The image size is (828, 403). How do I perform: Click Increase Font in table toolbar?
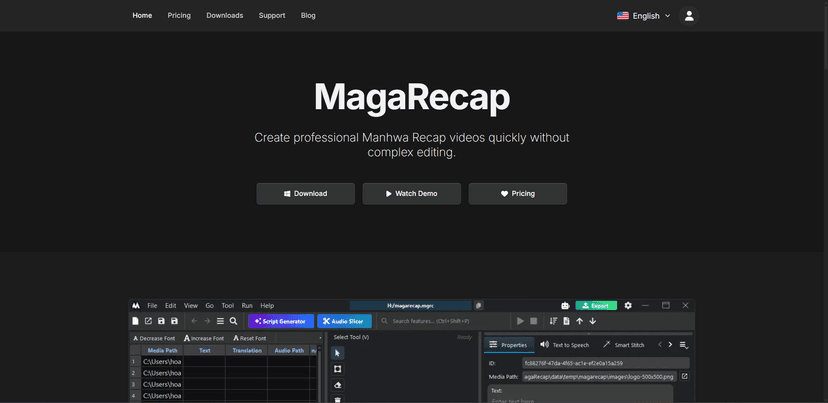coord(204,338)
